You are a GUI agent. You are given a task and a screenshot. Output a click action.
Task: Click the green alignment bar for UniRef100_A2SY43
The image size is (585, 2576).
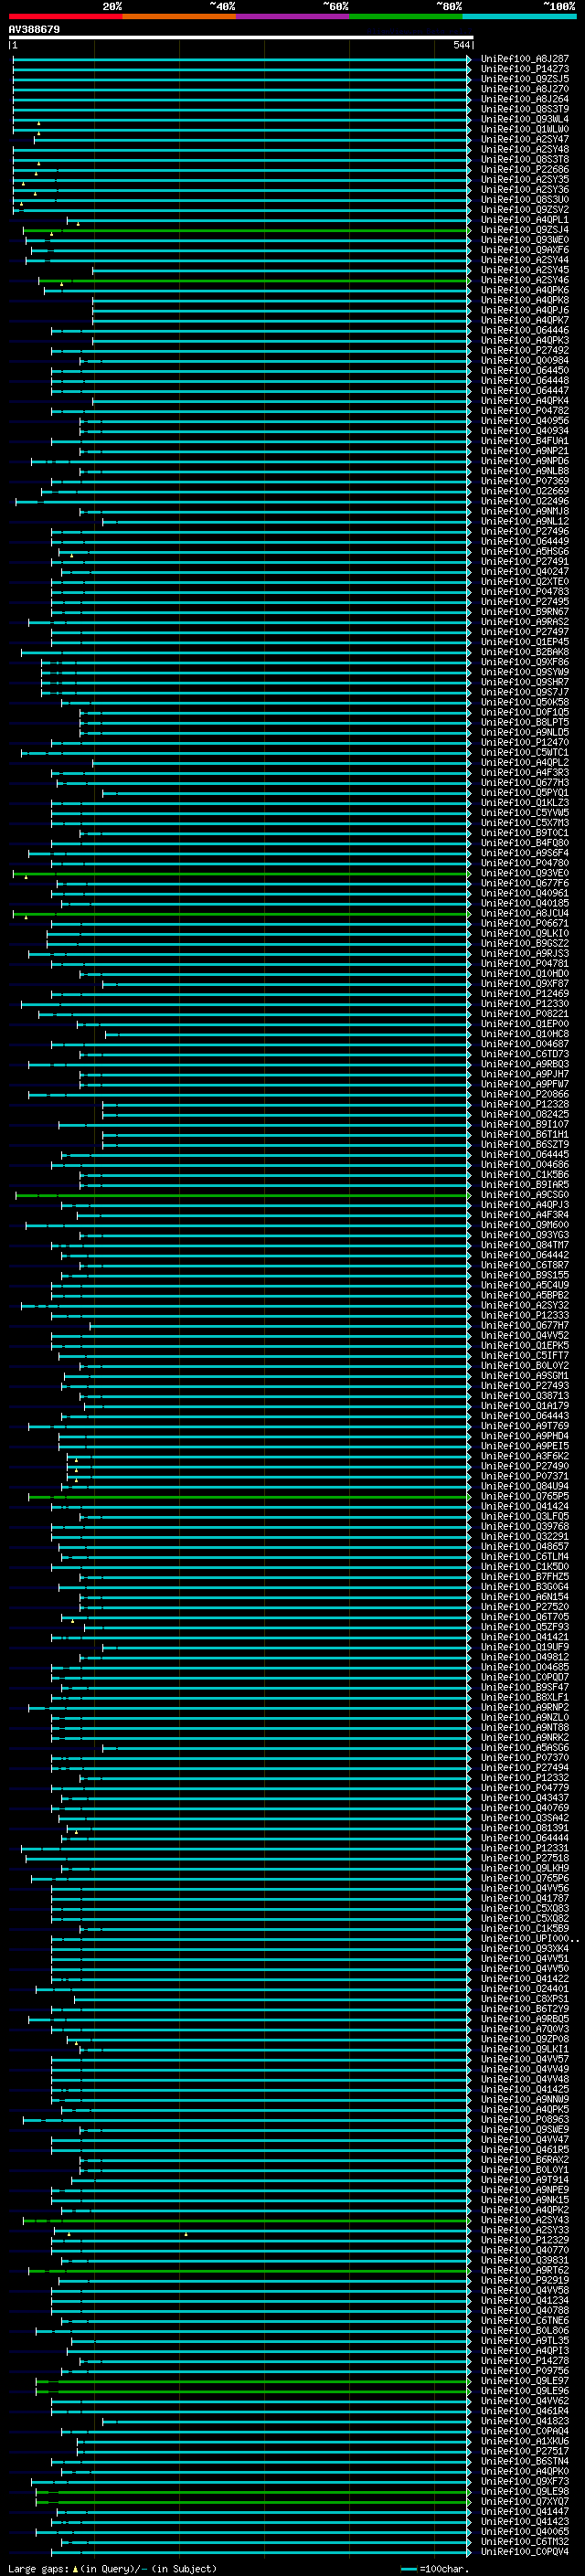tap(246, 2220)
